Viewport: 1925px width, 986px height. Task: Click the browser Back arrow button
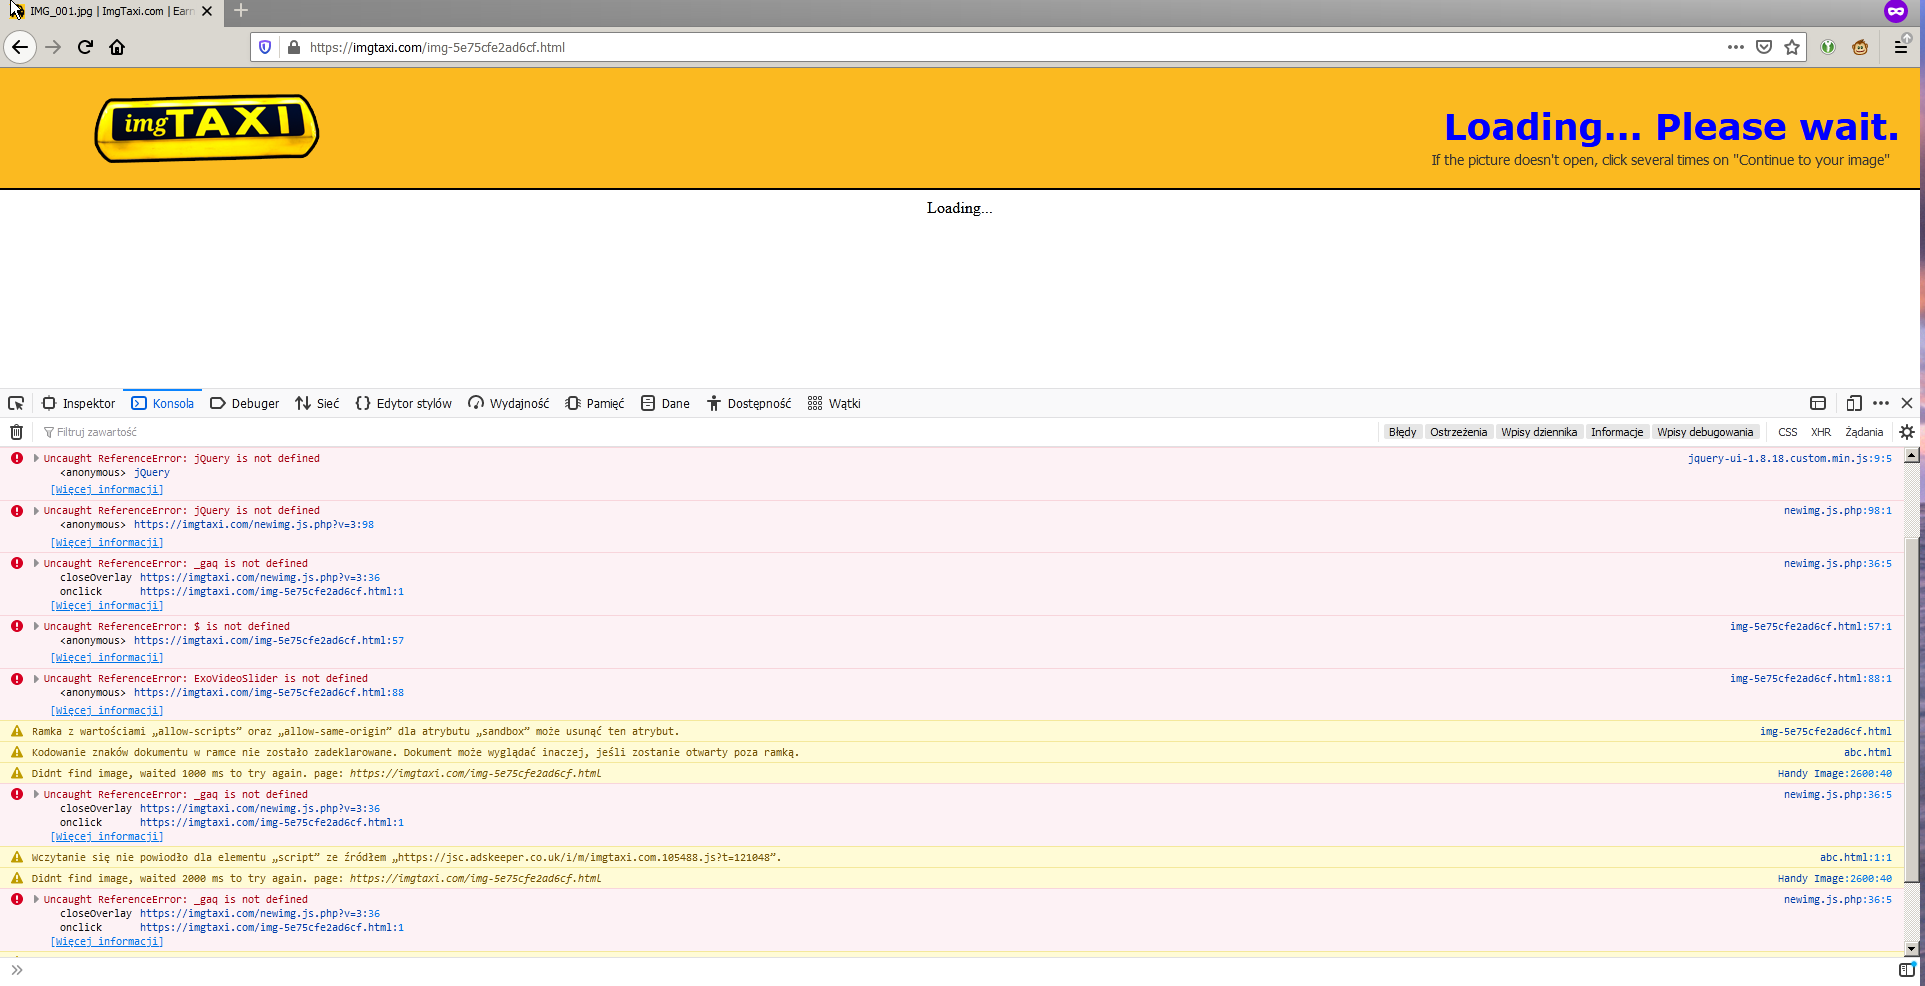[x=20, y=47]
